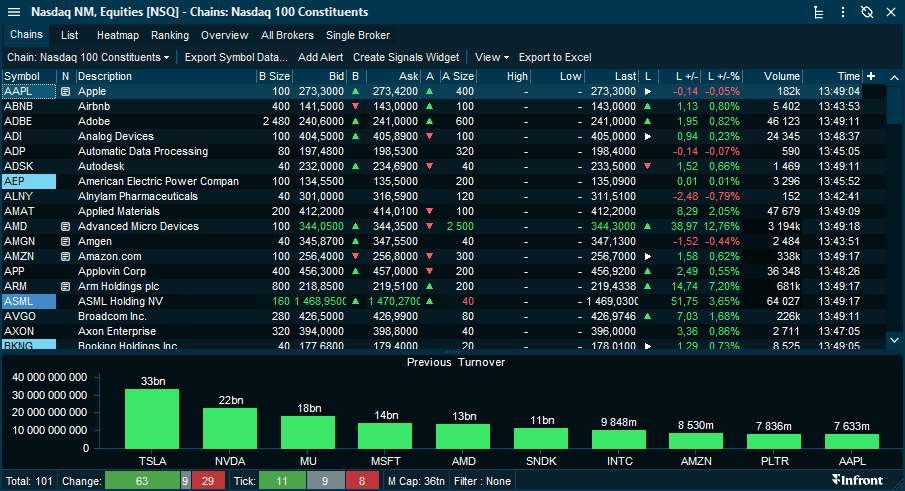The height and width of the screenshot is (491, 905).
Task: Click the Axon Enterprise description
Action: coord(117,331)
